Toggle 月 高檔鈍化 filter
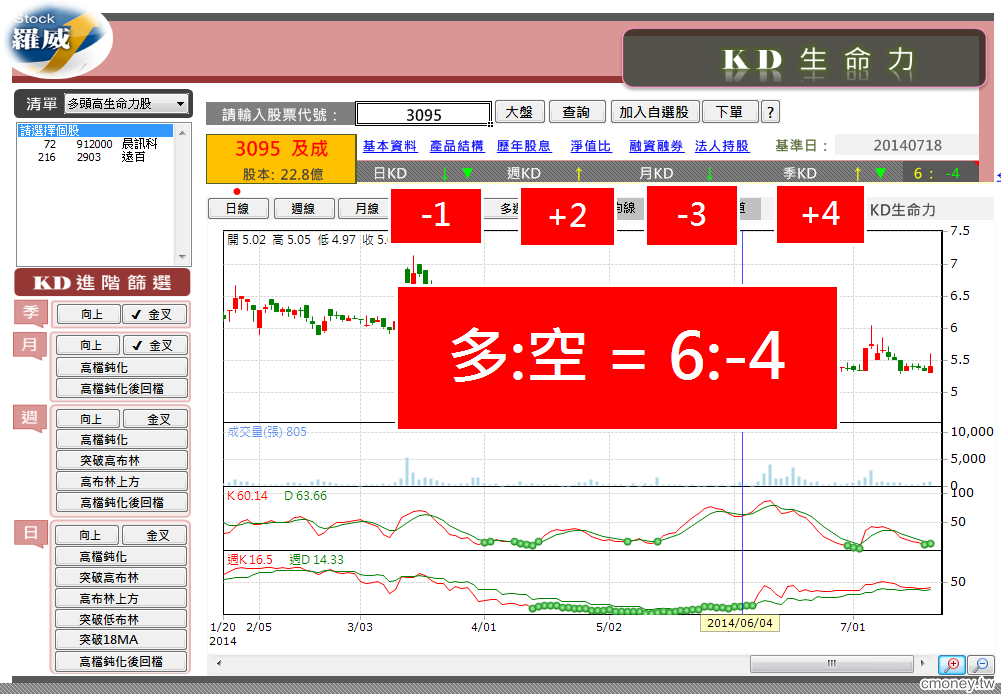The image size is (1001, 694). 122,367
